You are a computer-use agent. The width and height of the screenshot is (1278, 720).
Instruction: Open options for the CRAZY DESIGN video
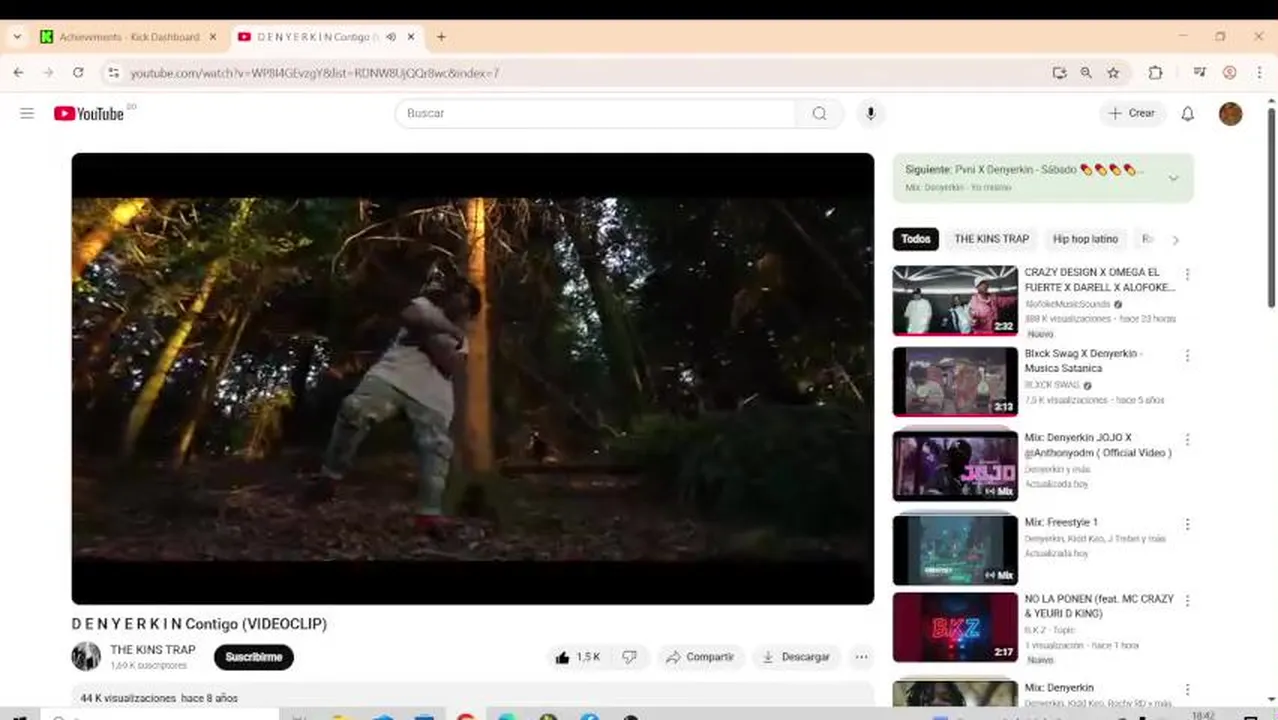(1188, 274)
